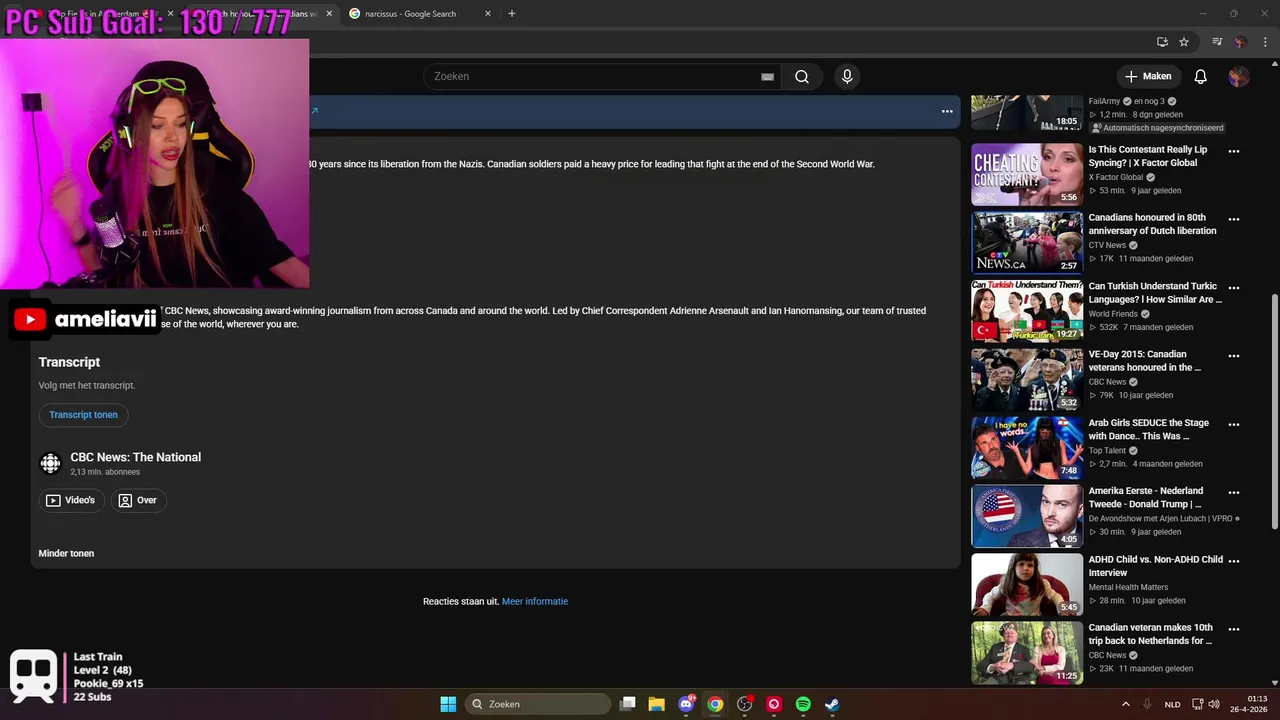Image resolution: width=1280 pixels, height=720 pixels.
Task: Start voice search with microphone icon
Action: coord(847,77)
